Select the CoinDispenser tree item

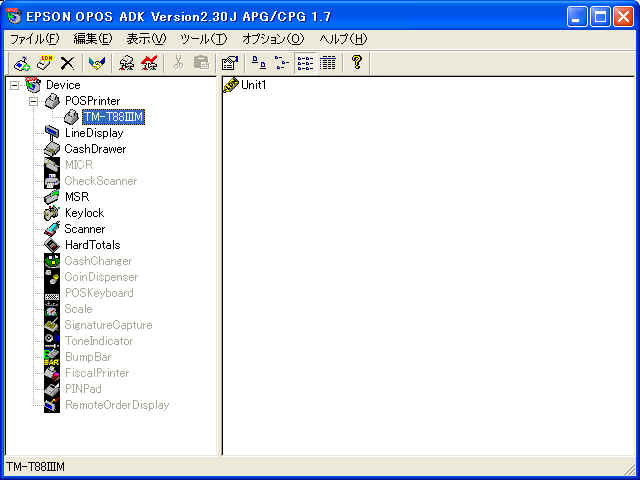(x=101, y=277)
